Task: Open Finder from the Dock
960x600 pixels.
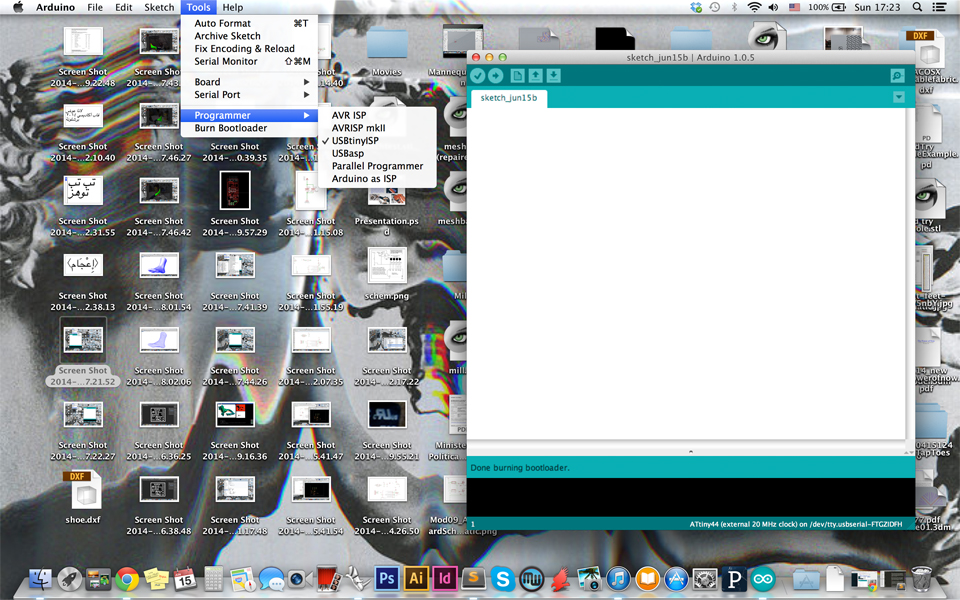Action: [x=41, y=579]
